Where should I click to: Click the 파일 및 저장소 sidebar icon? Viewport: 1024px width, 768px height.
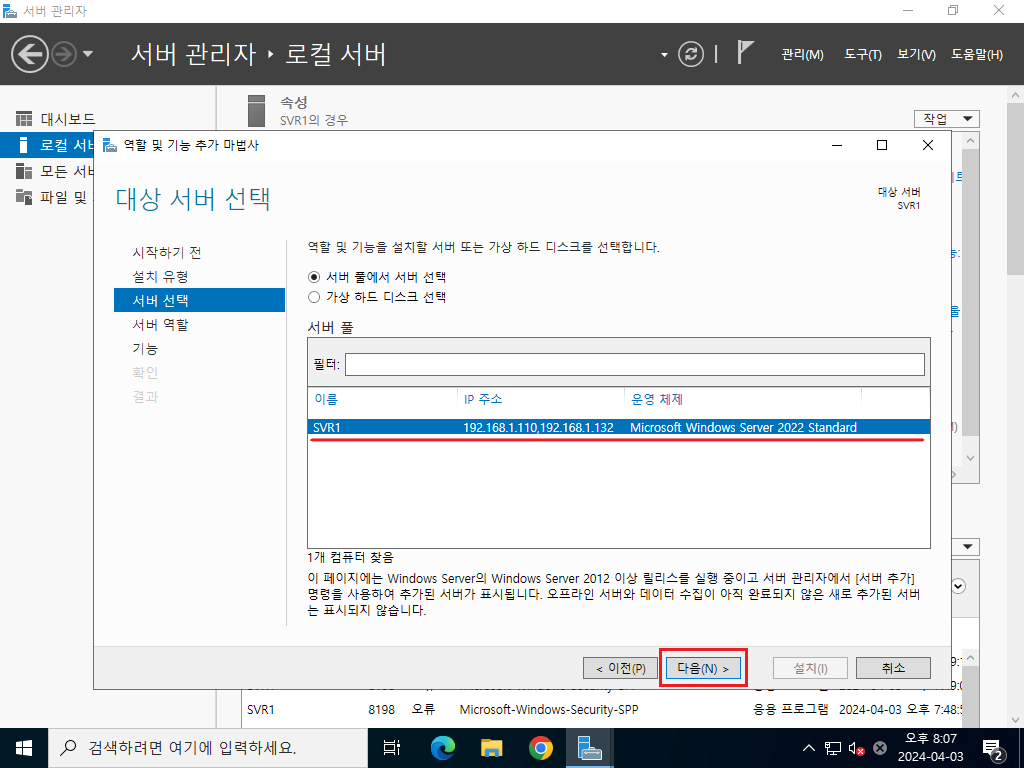tap(24, 197)
